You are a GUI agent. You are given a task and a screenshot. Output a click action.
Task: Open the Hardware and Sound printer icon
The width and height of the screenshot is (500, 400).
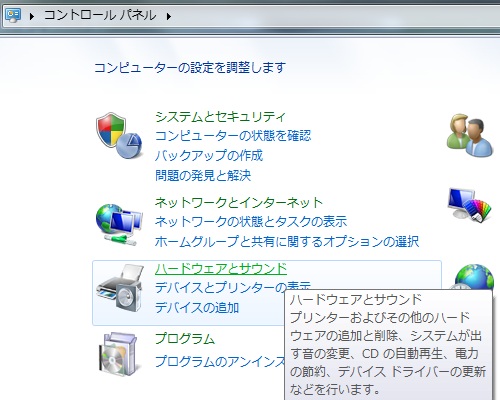[x=120, y=288]
